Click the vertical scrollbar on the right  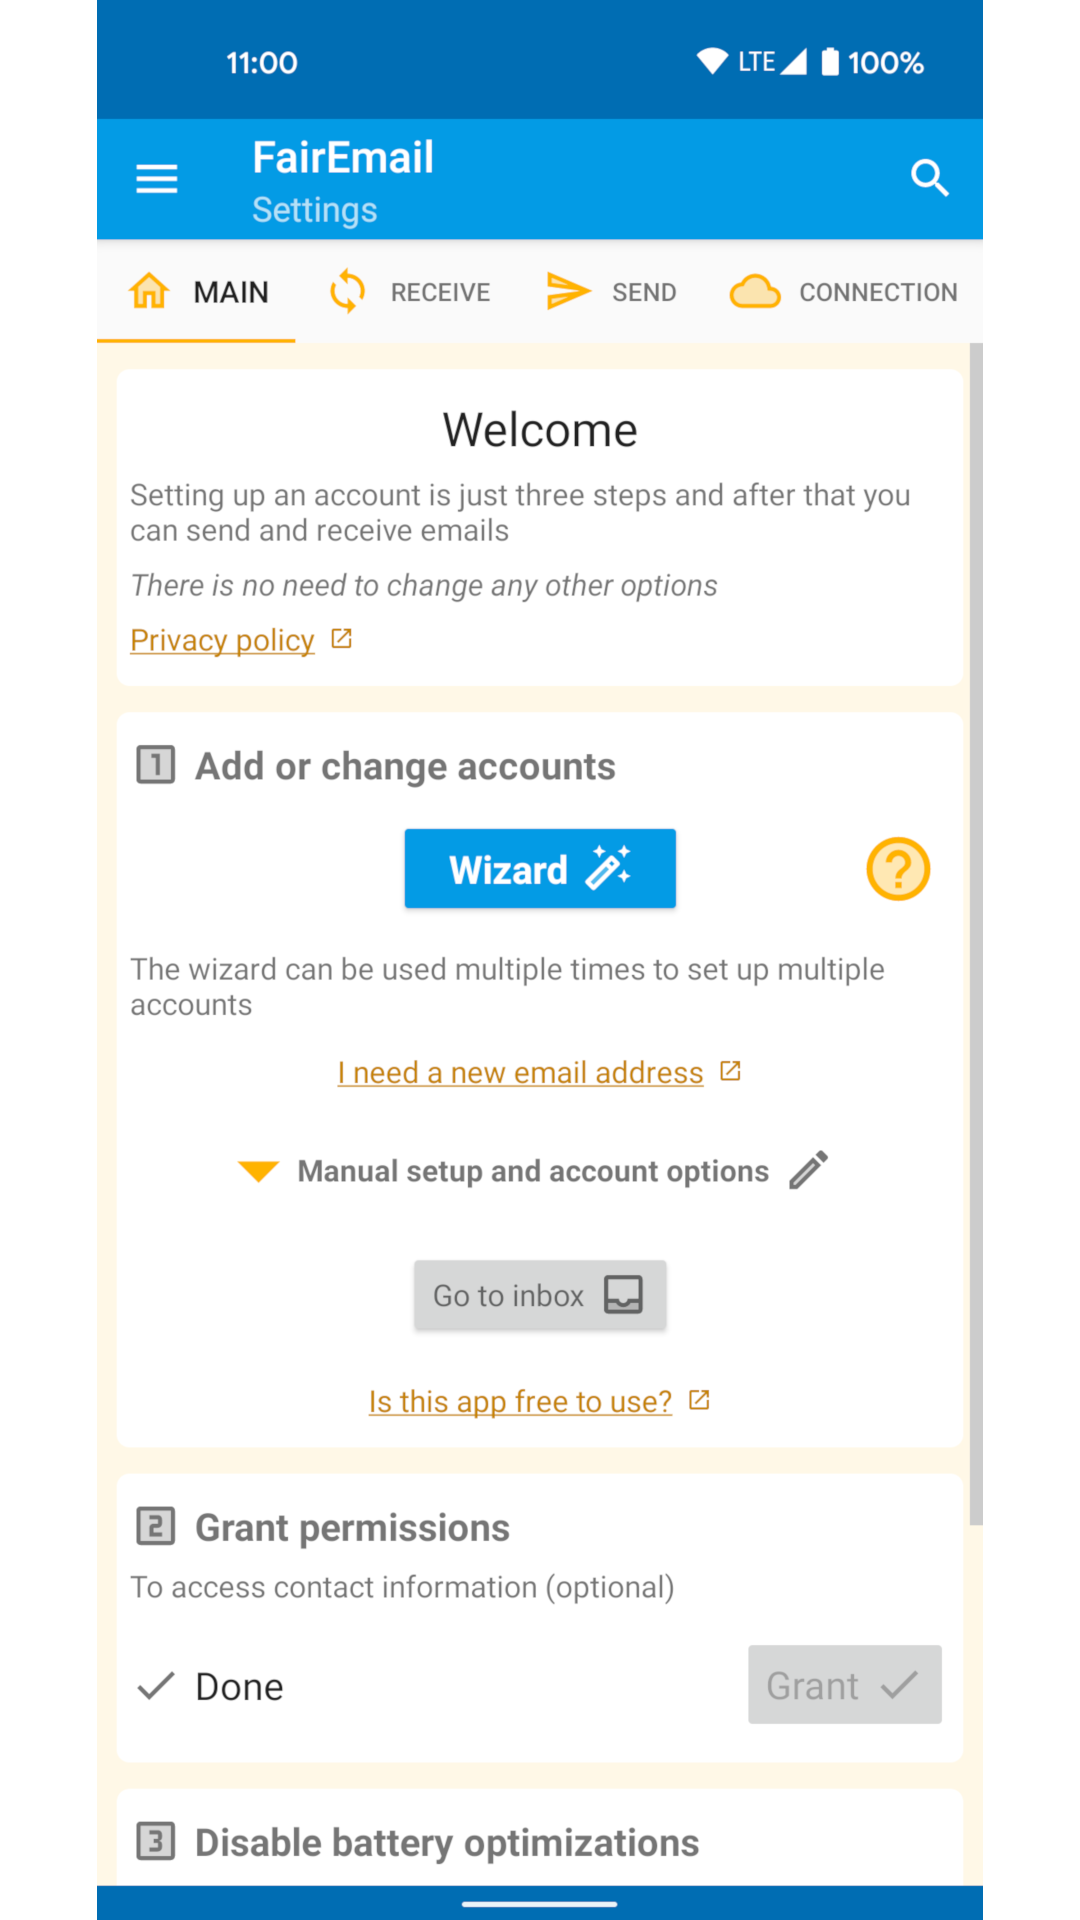[x=976, y=934]
